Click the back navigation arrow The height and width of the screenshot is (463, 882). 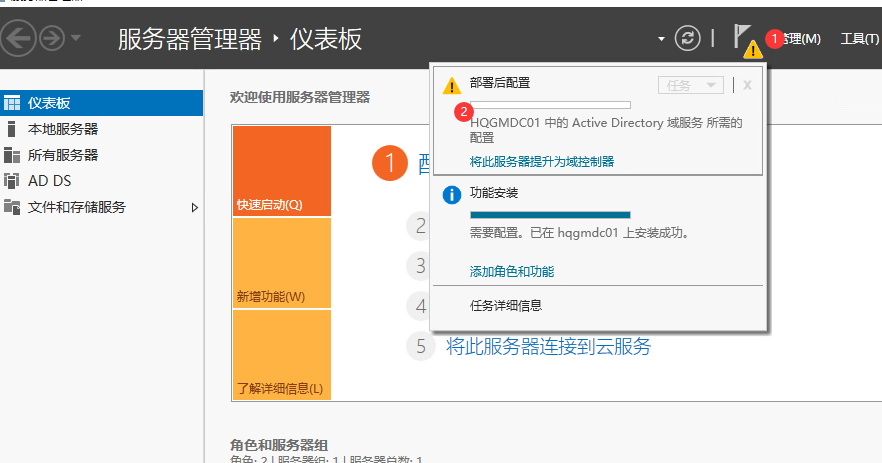[17, 38]
